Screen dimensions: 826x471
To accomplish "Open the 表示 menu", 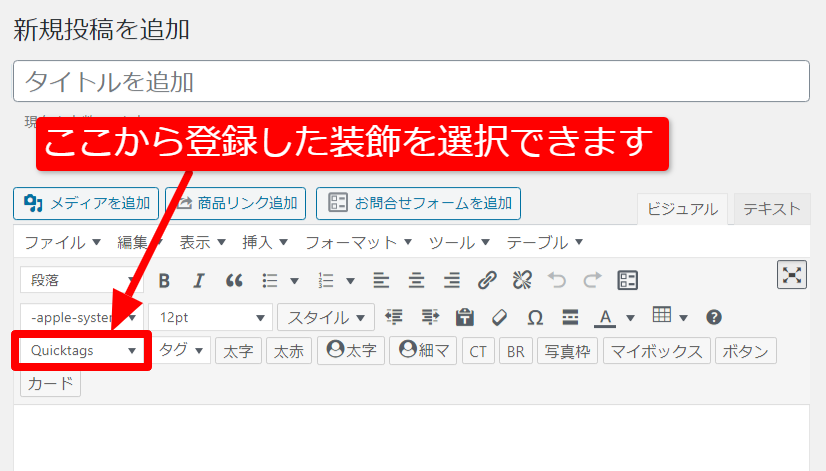I will (x=202, y=242).
